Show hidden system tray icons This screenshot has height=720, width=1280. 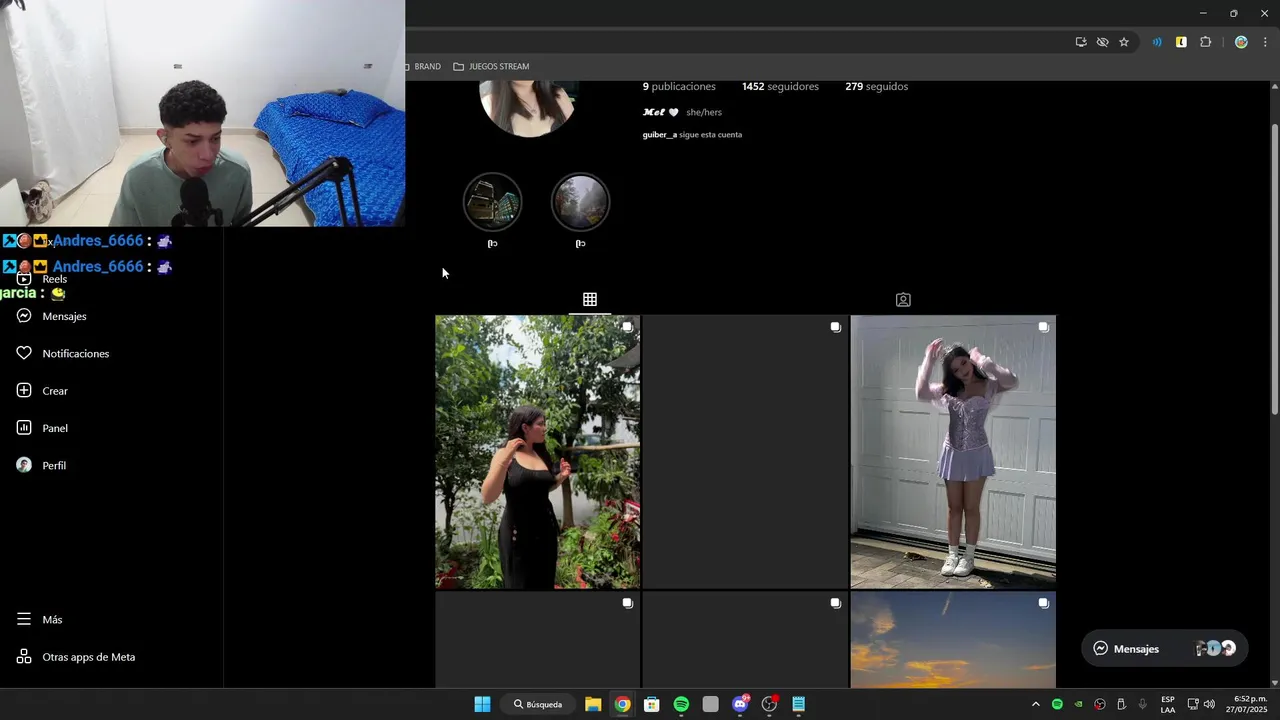1035,704
